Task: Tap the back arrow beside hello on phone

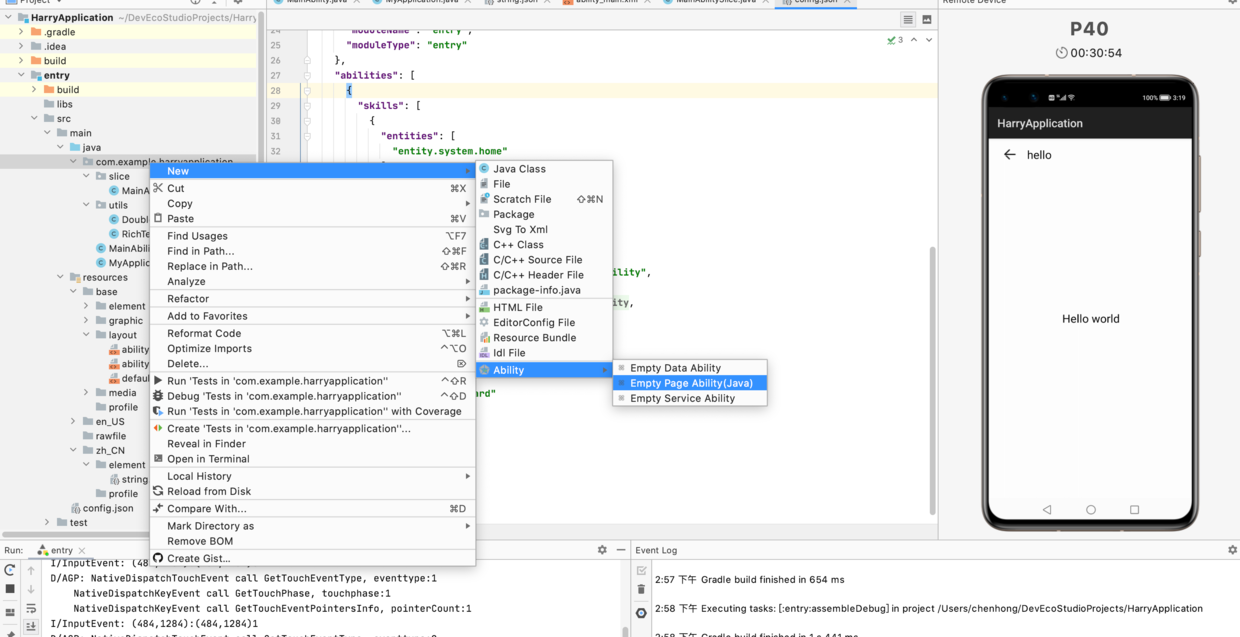Action: coord(1009,155)
